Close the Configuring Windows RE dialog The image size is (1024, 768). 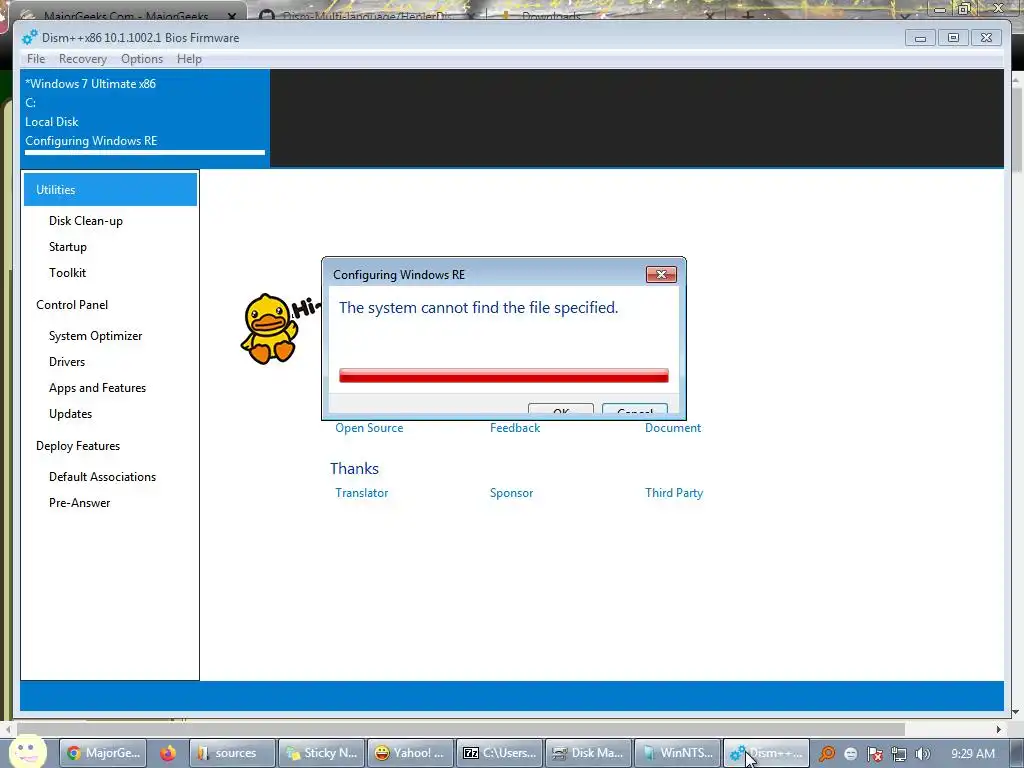(x=661, y=274)
